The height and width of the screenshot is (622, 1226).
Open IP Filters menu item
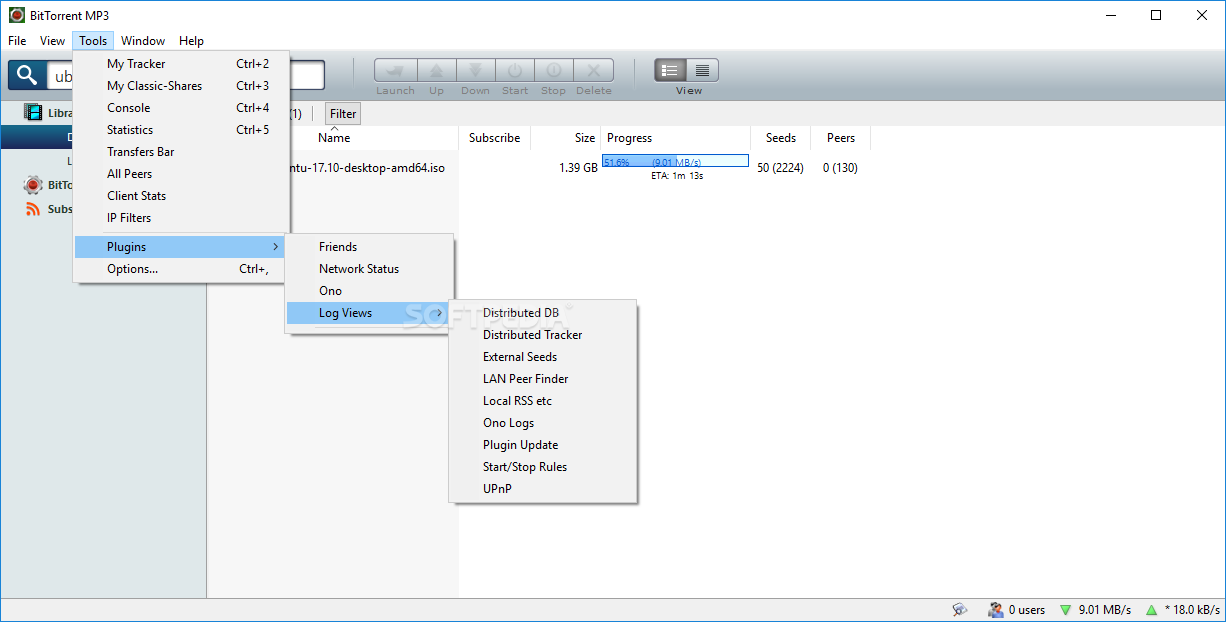point(182,218)
